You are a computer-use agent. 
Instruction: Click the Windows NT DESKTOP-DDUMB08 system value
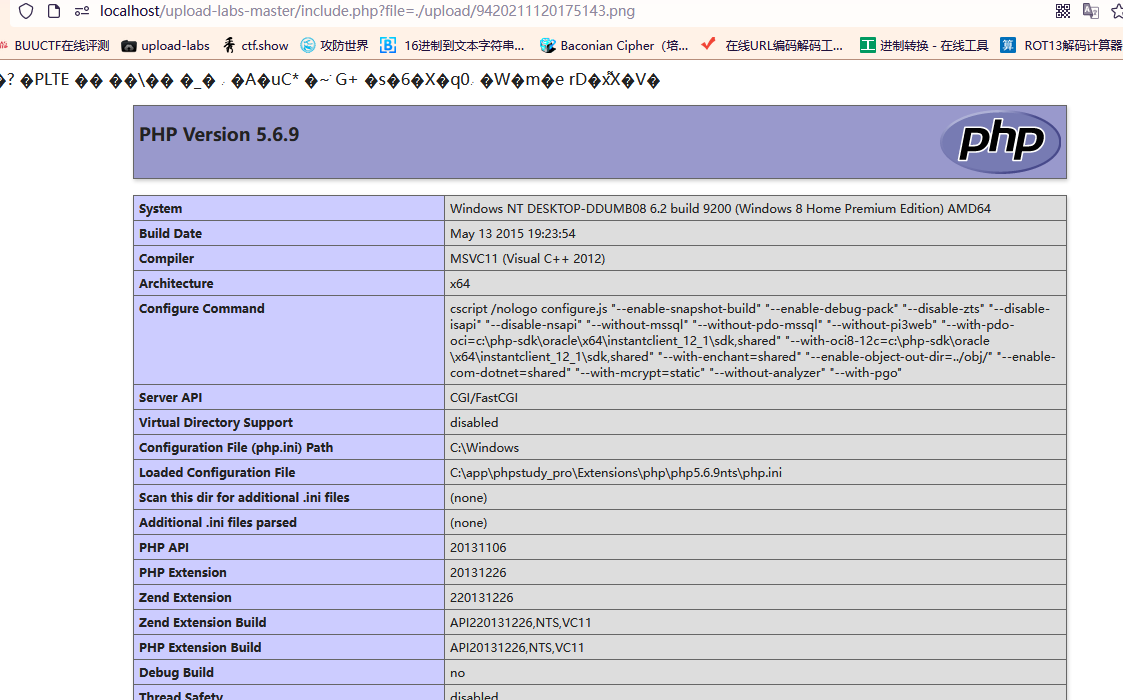[720, 208]
